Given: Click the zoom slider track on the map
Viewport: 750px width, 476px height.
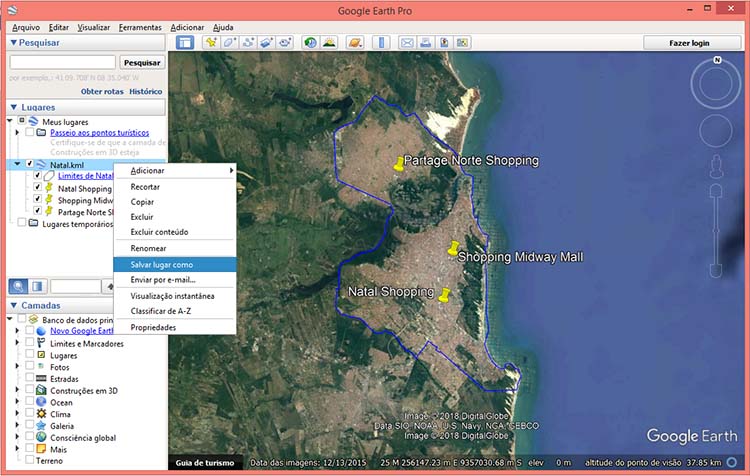Looking at the screenshot, I should pyautogui.click(x=716, y=231).
